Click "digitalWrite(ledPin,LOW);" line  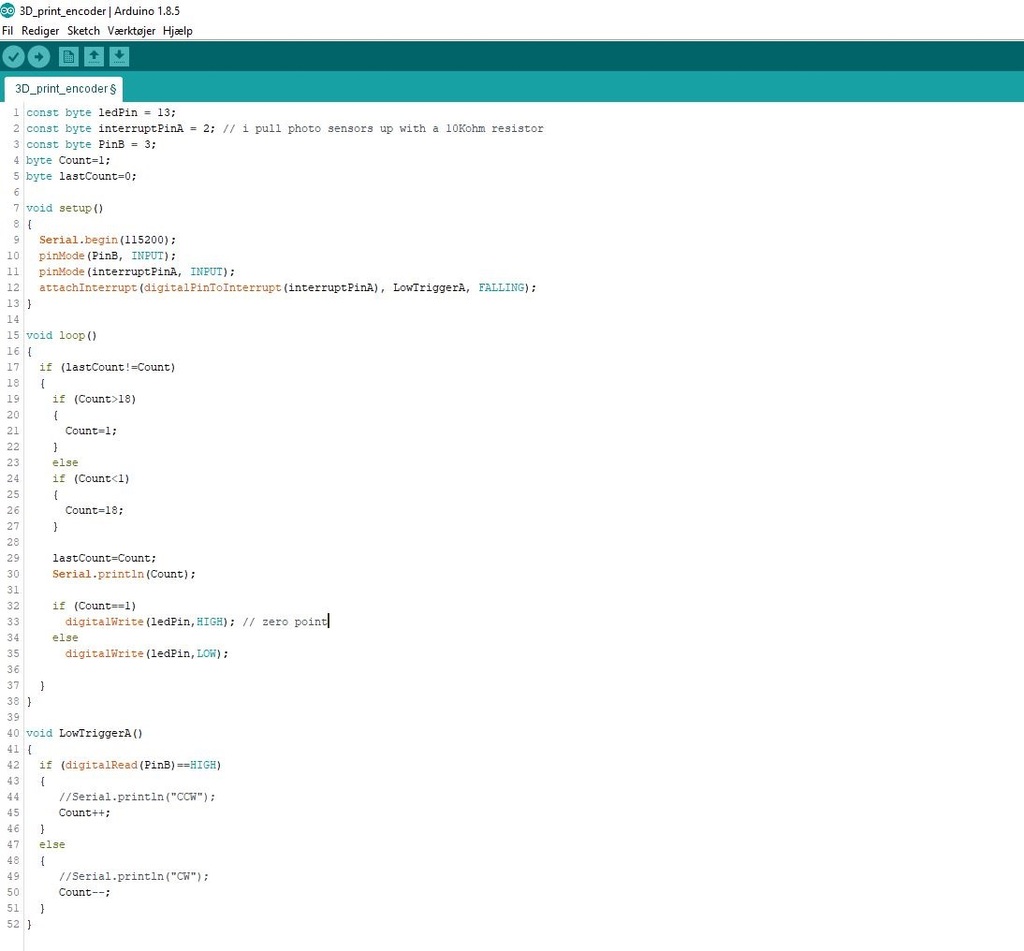[x=147, y=654]
